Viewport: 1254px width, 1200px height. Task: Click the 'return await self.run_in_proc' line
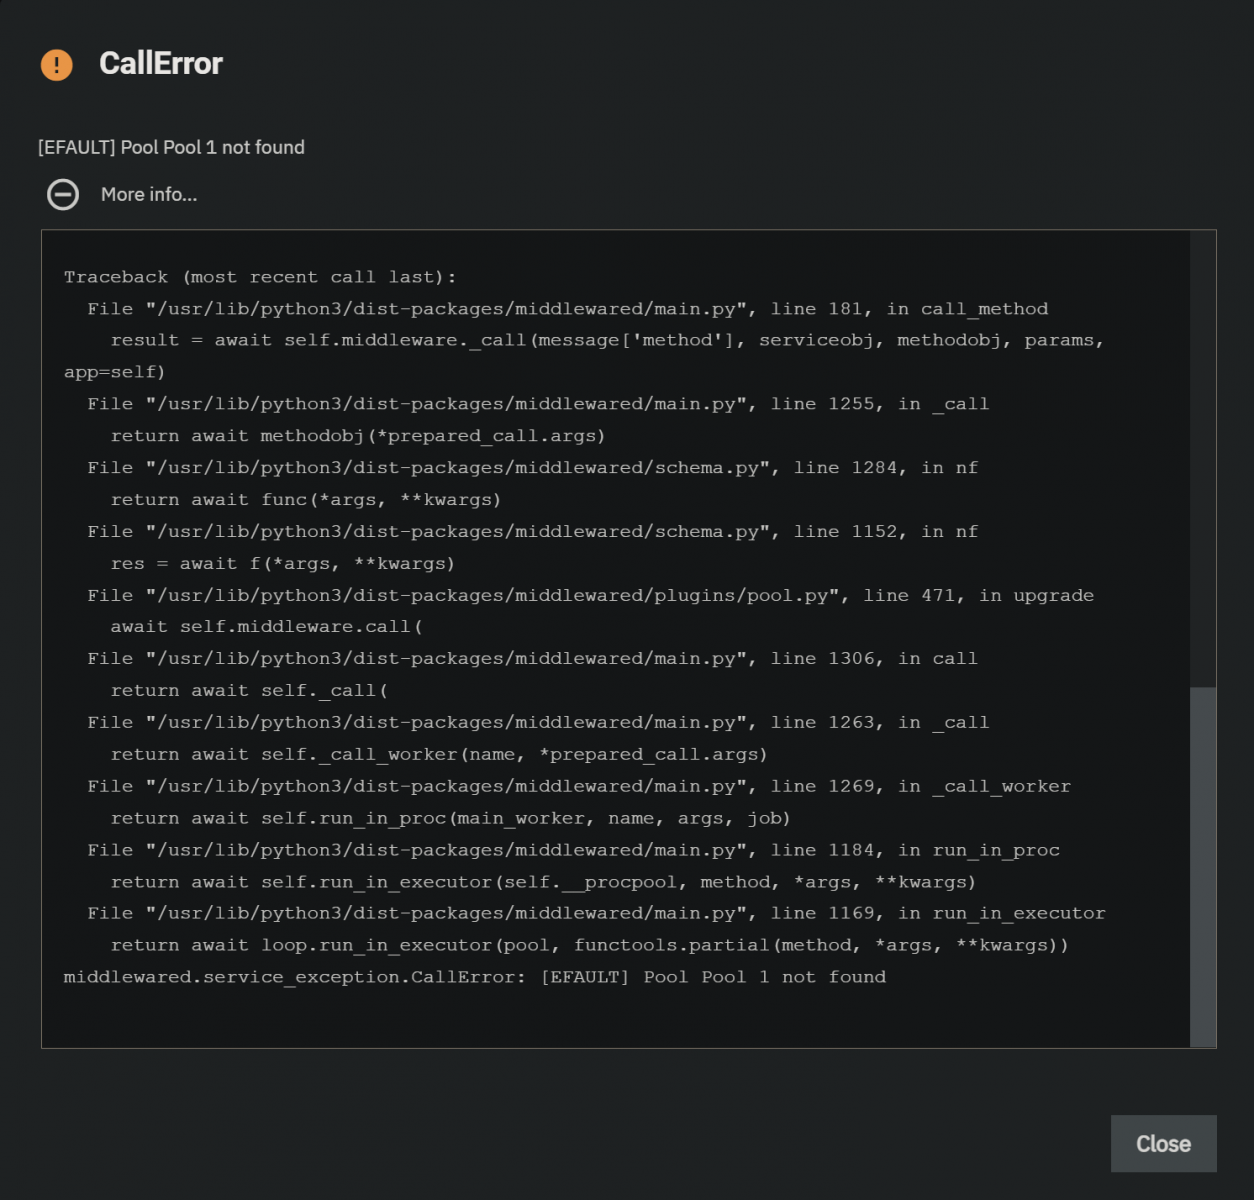[x=451, y=819]
